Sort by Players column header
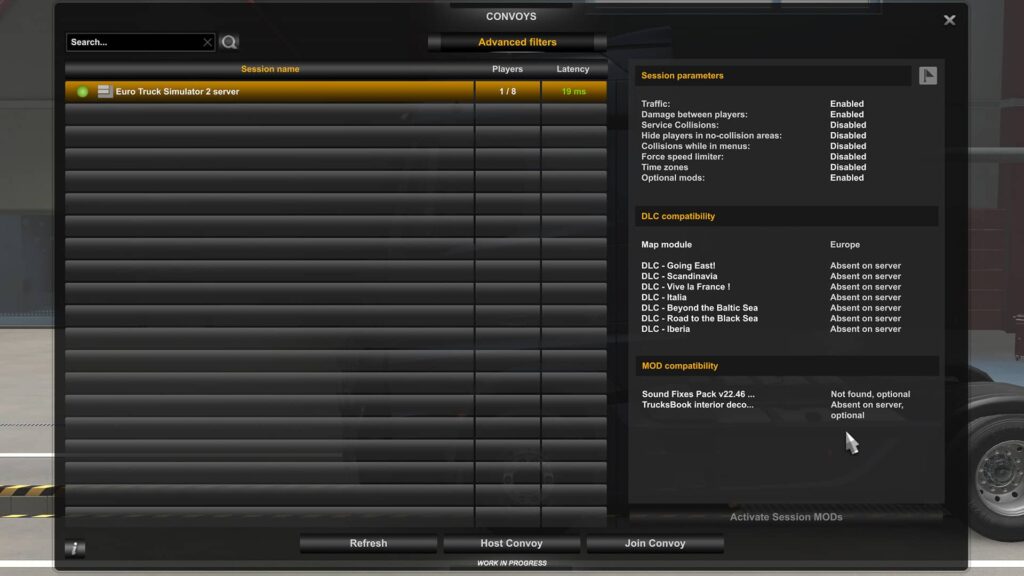This screenshot has height=576, width=1024. point(507,69)
